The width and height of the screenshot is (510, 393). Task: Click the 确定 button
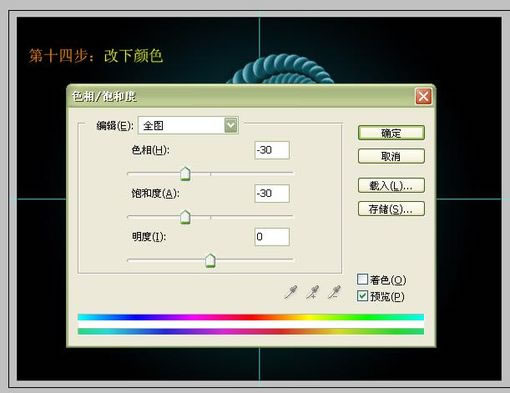tap(391, 133)
